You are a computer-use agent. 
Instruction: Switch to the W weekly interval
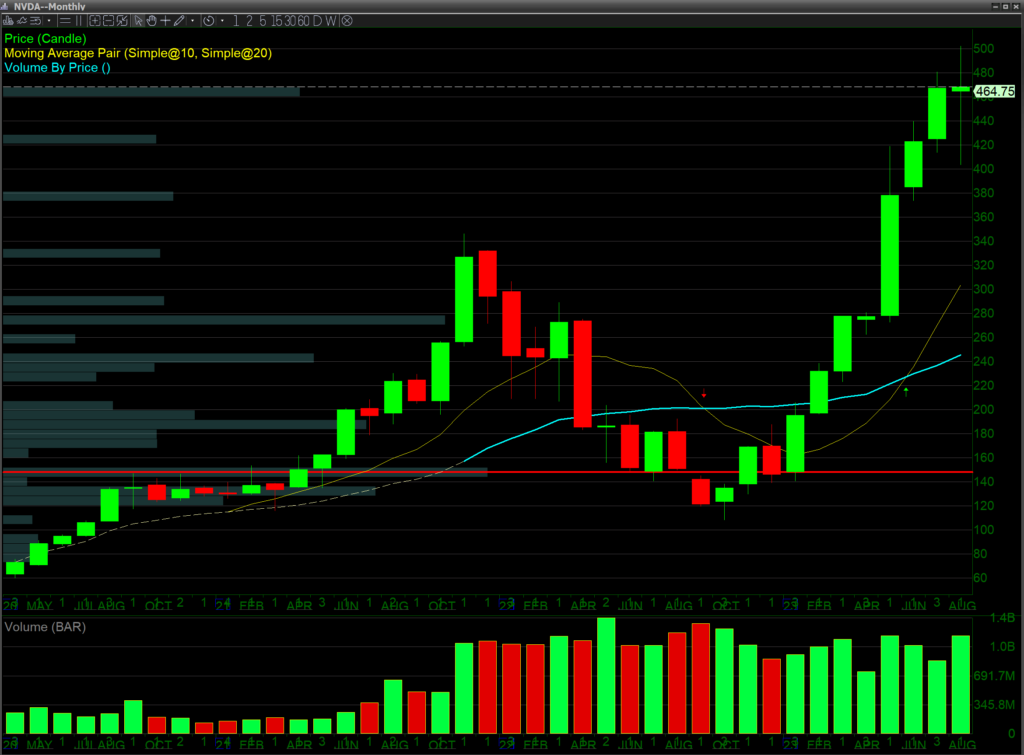coord(330,21)
